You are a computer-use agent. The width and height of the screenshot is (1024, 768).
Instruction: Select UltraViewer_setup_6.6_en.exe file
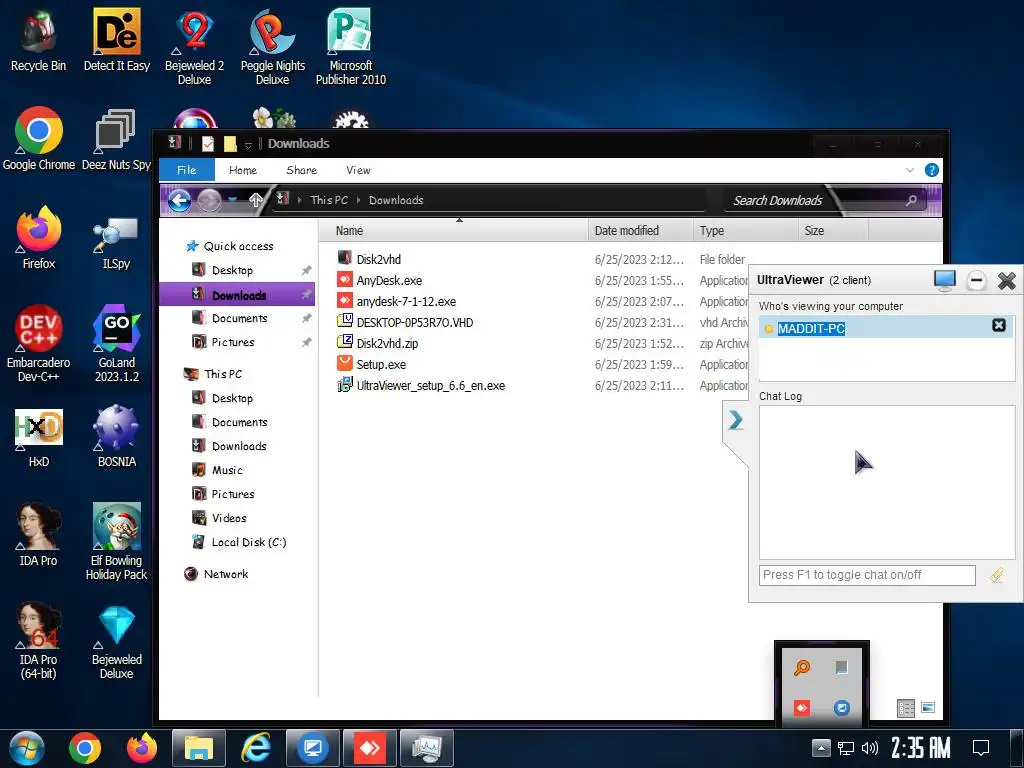(430, 386)
